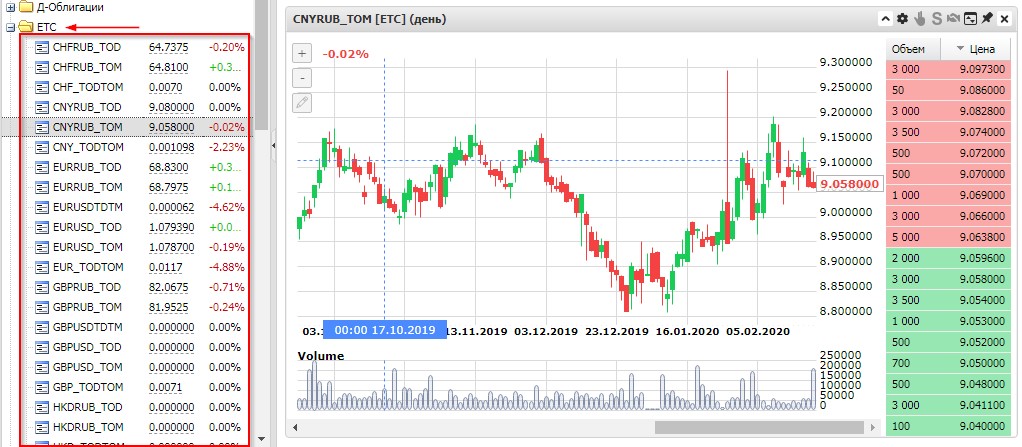Click the S icon in chart header
This screenshot has width=1022, height=447.
[x=937, y=19]
